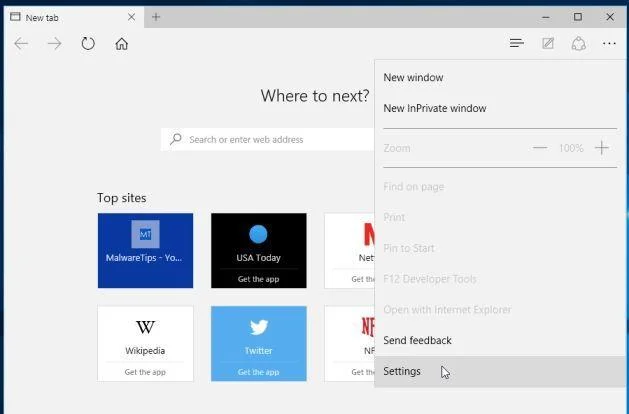Open the Wikipedia top site tile
Screen dimensions: 629x414
(x=145, y=344)
